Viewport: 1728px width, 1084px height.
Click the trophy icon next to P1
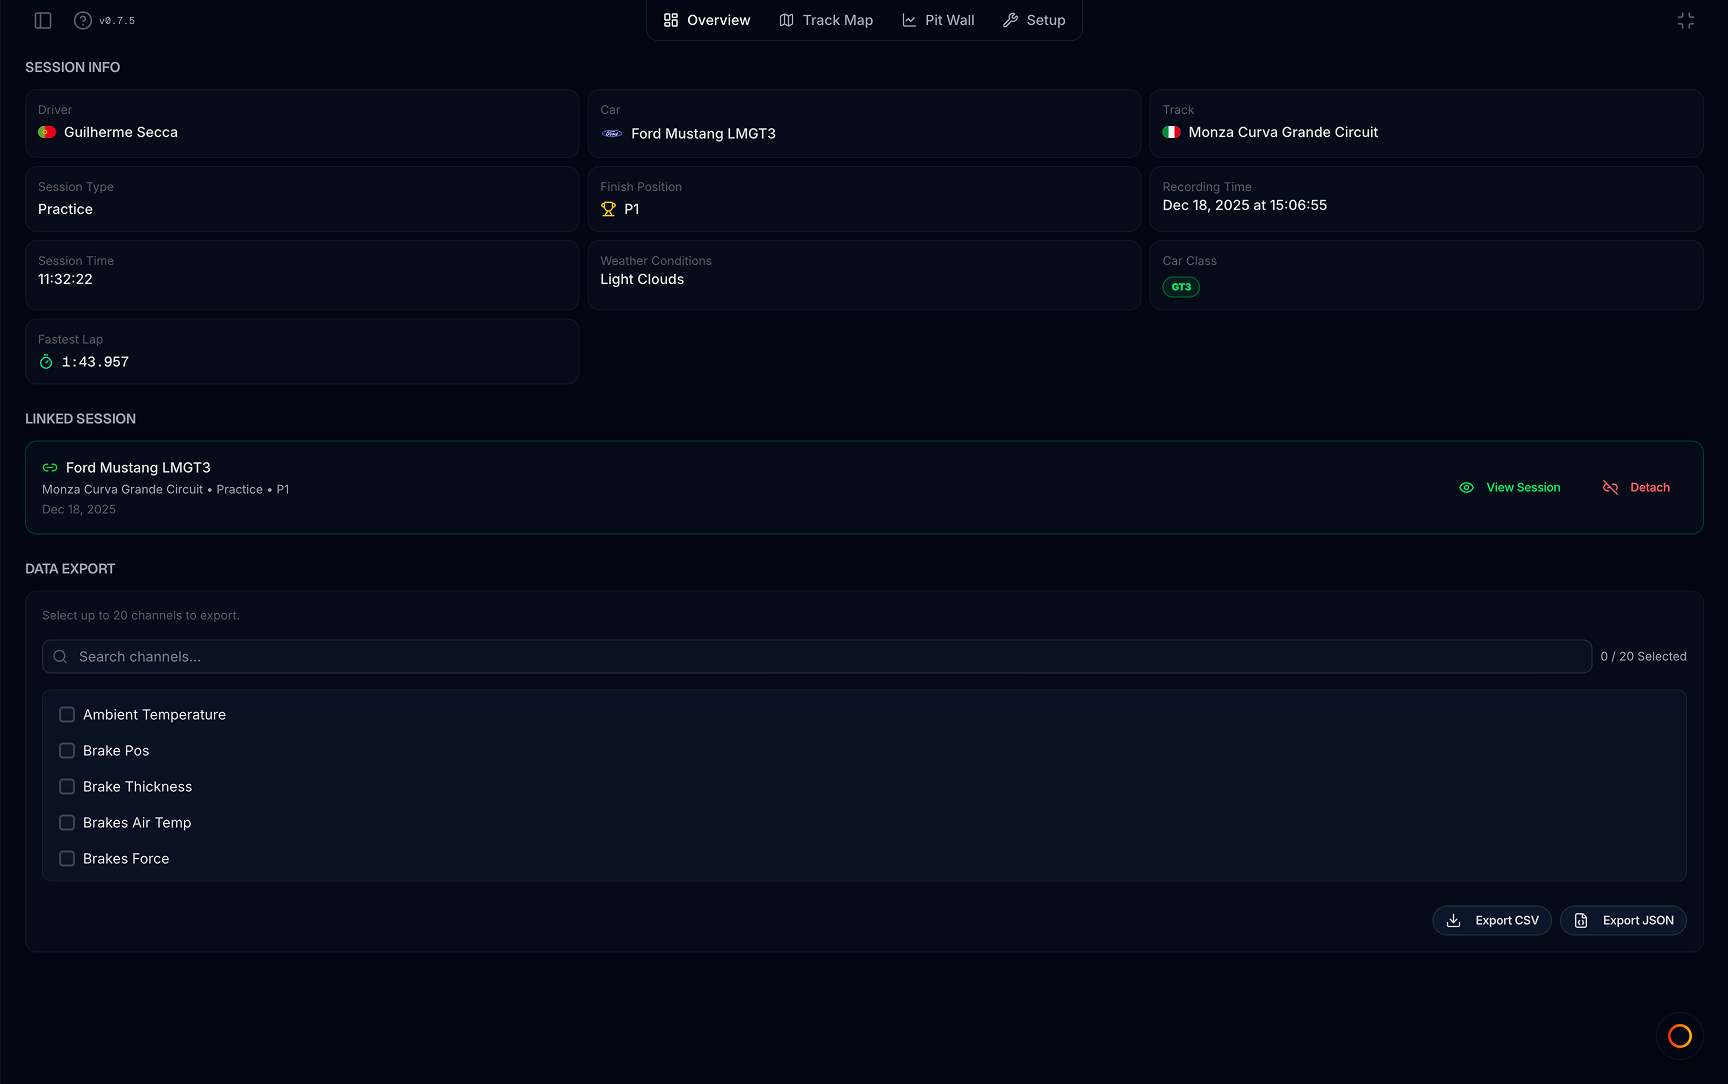pyautogui.click(x=608, y=209)
